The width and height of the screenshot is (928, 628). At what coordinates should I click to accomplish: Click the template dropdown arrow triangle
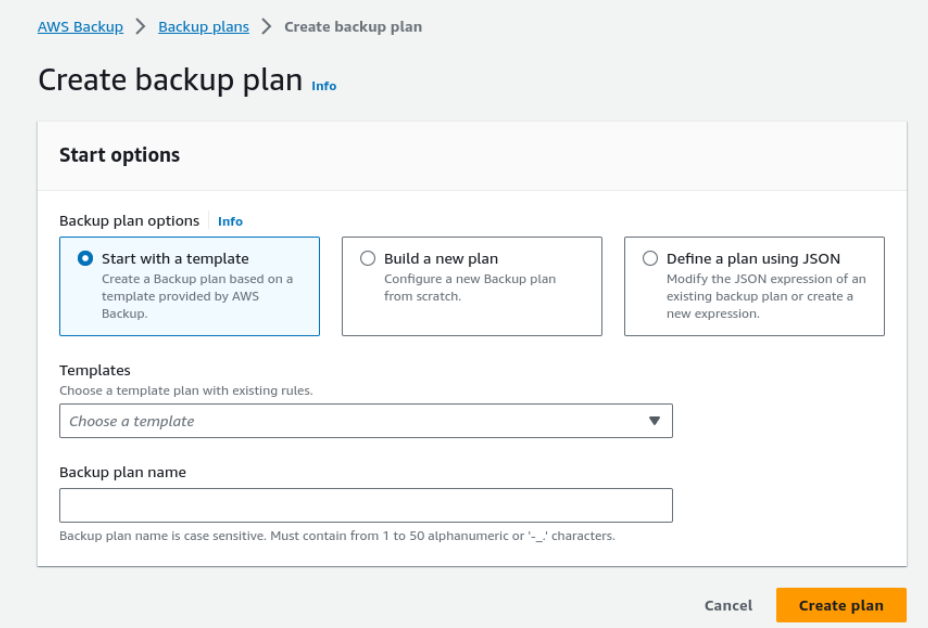pos(654,421)
